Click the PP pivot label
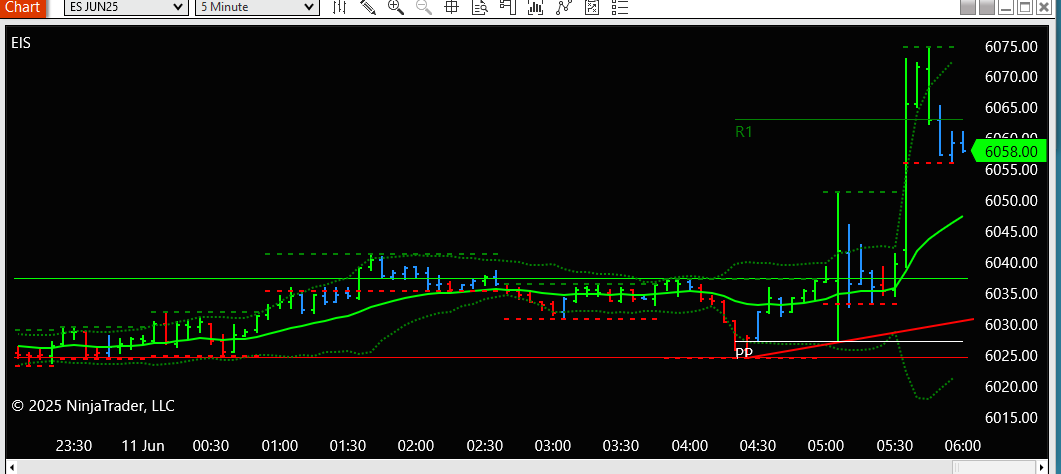The image size is (1061, 474). click(x=744, y=352)
